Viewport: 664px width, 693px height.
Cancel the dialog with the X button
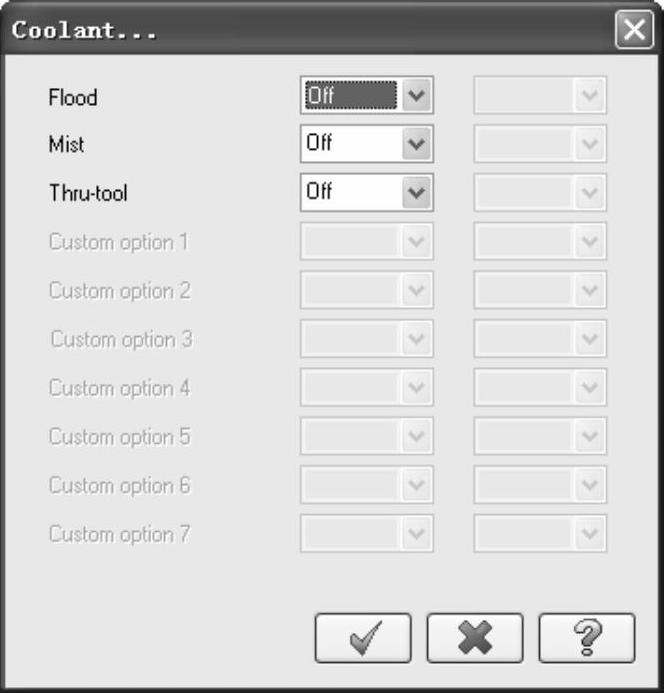coord(475,638)
